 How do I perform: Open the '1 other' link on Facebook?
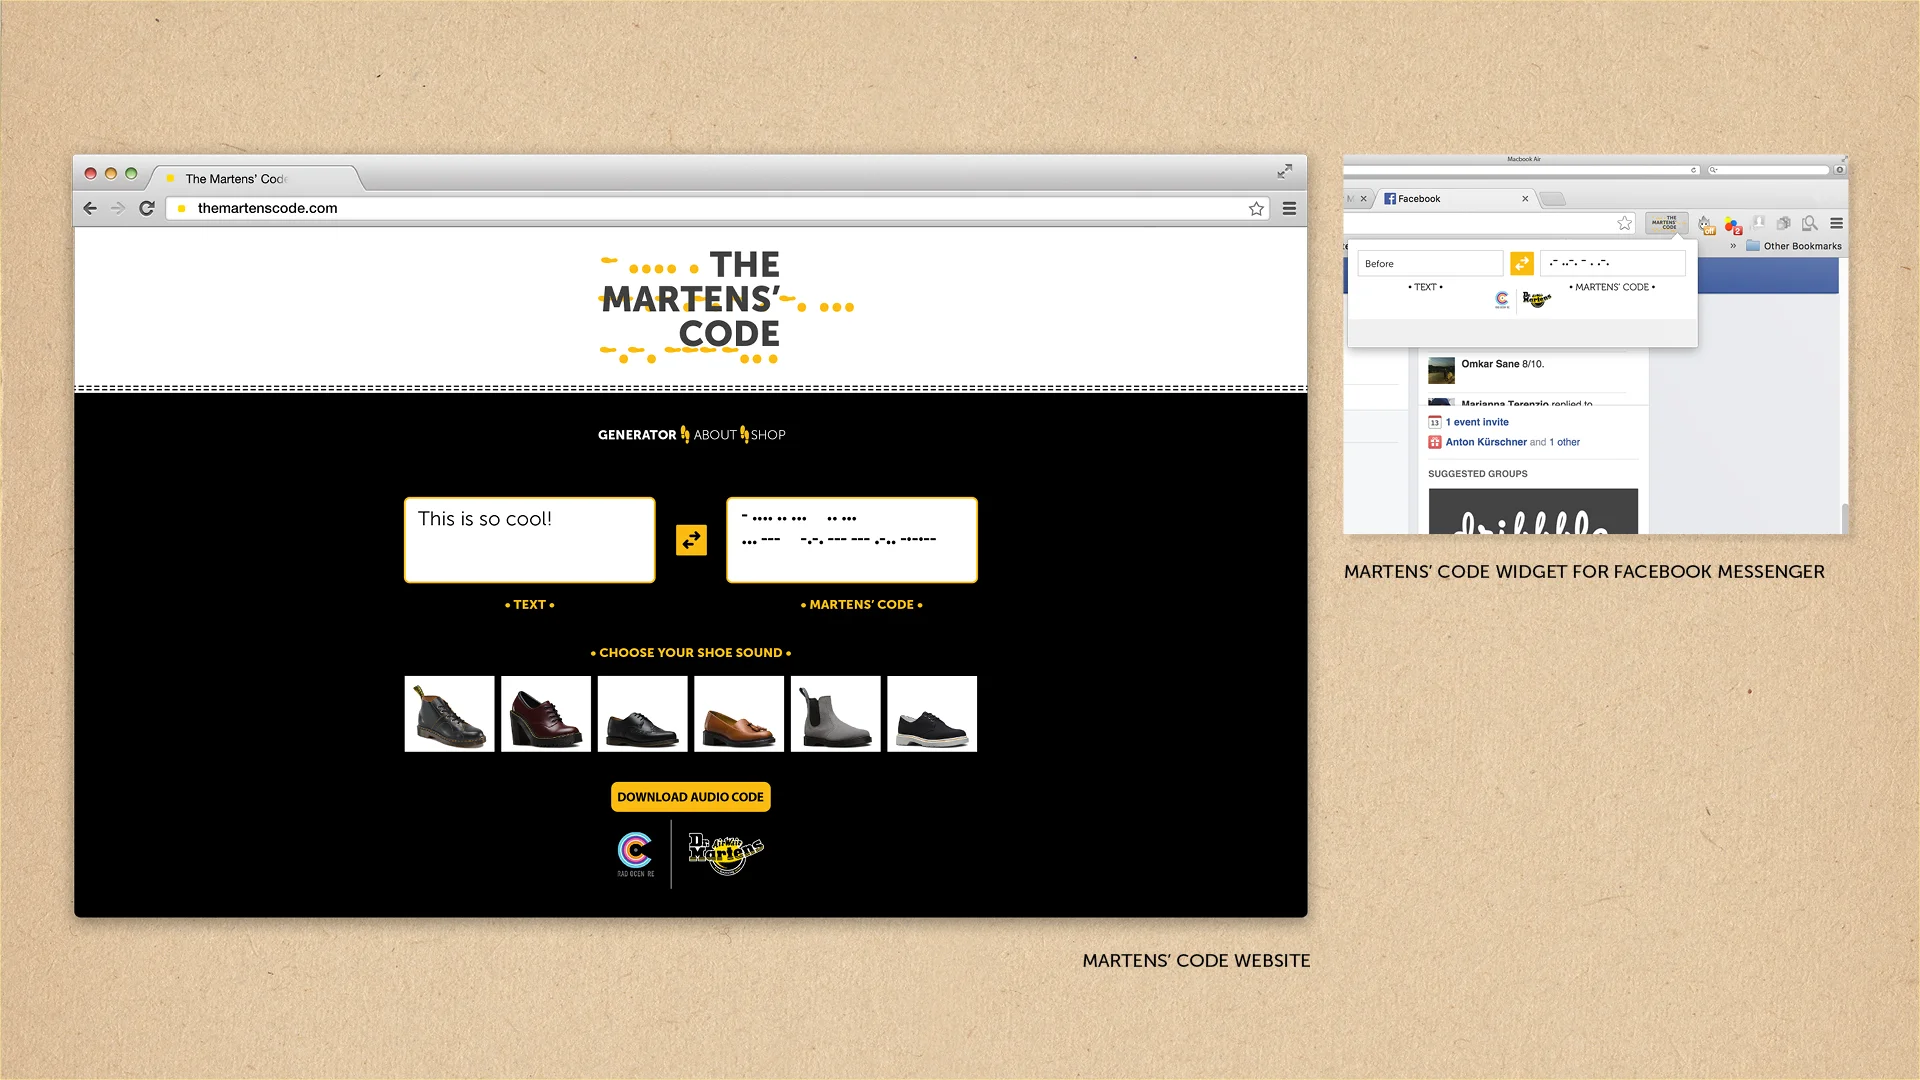tap(1565, 442)
